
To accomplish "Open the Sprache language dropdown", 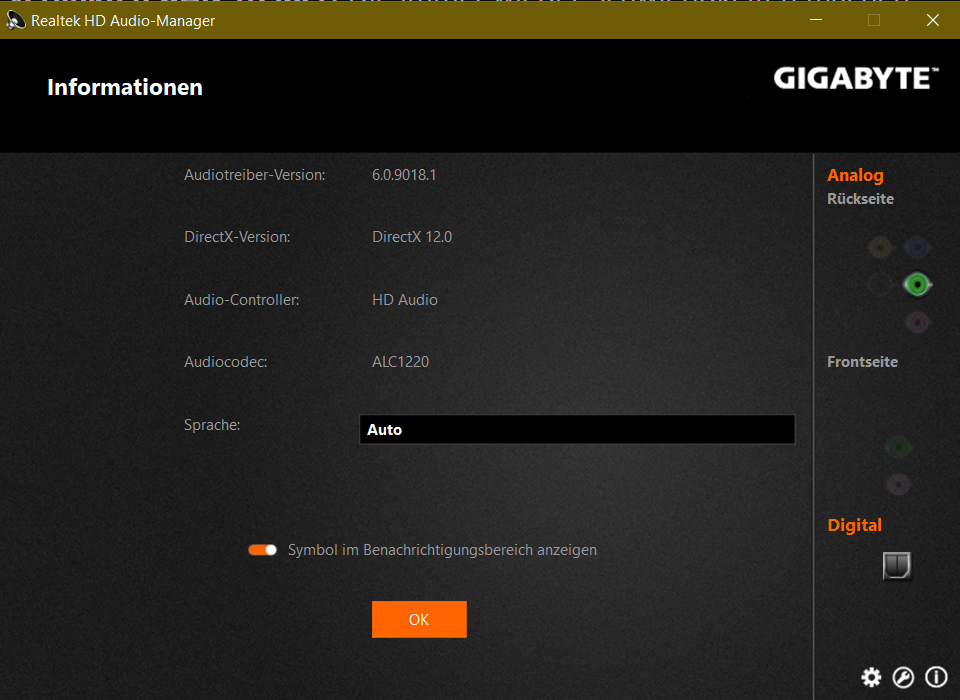I will 577,429.
